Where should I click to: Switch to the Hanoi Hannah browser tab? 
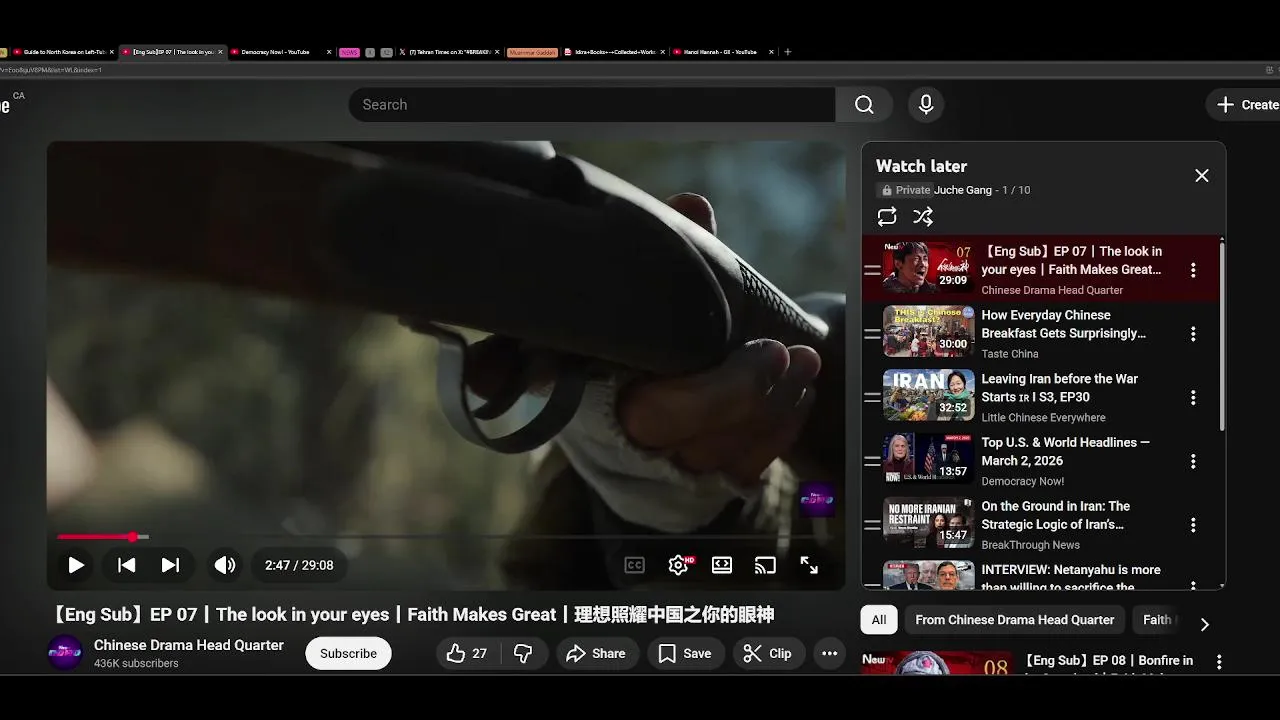[723, 52]
